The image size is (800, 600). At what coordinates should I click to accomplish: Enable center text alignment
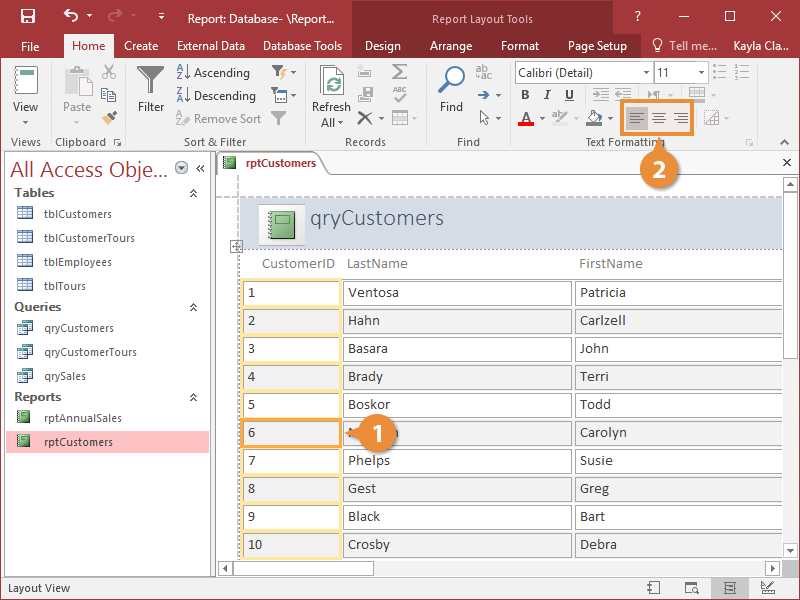659,118
